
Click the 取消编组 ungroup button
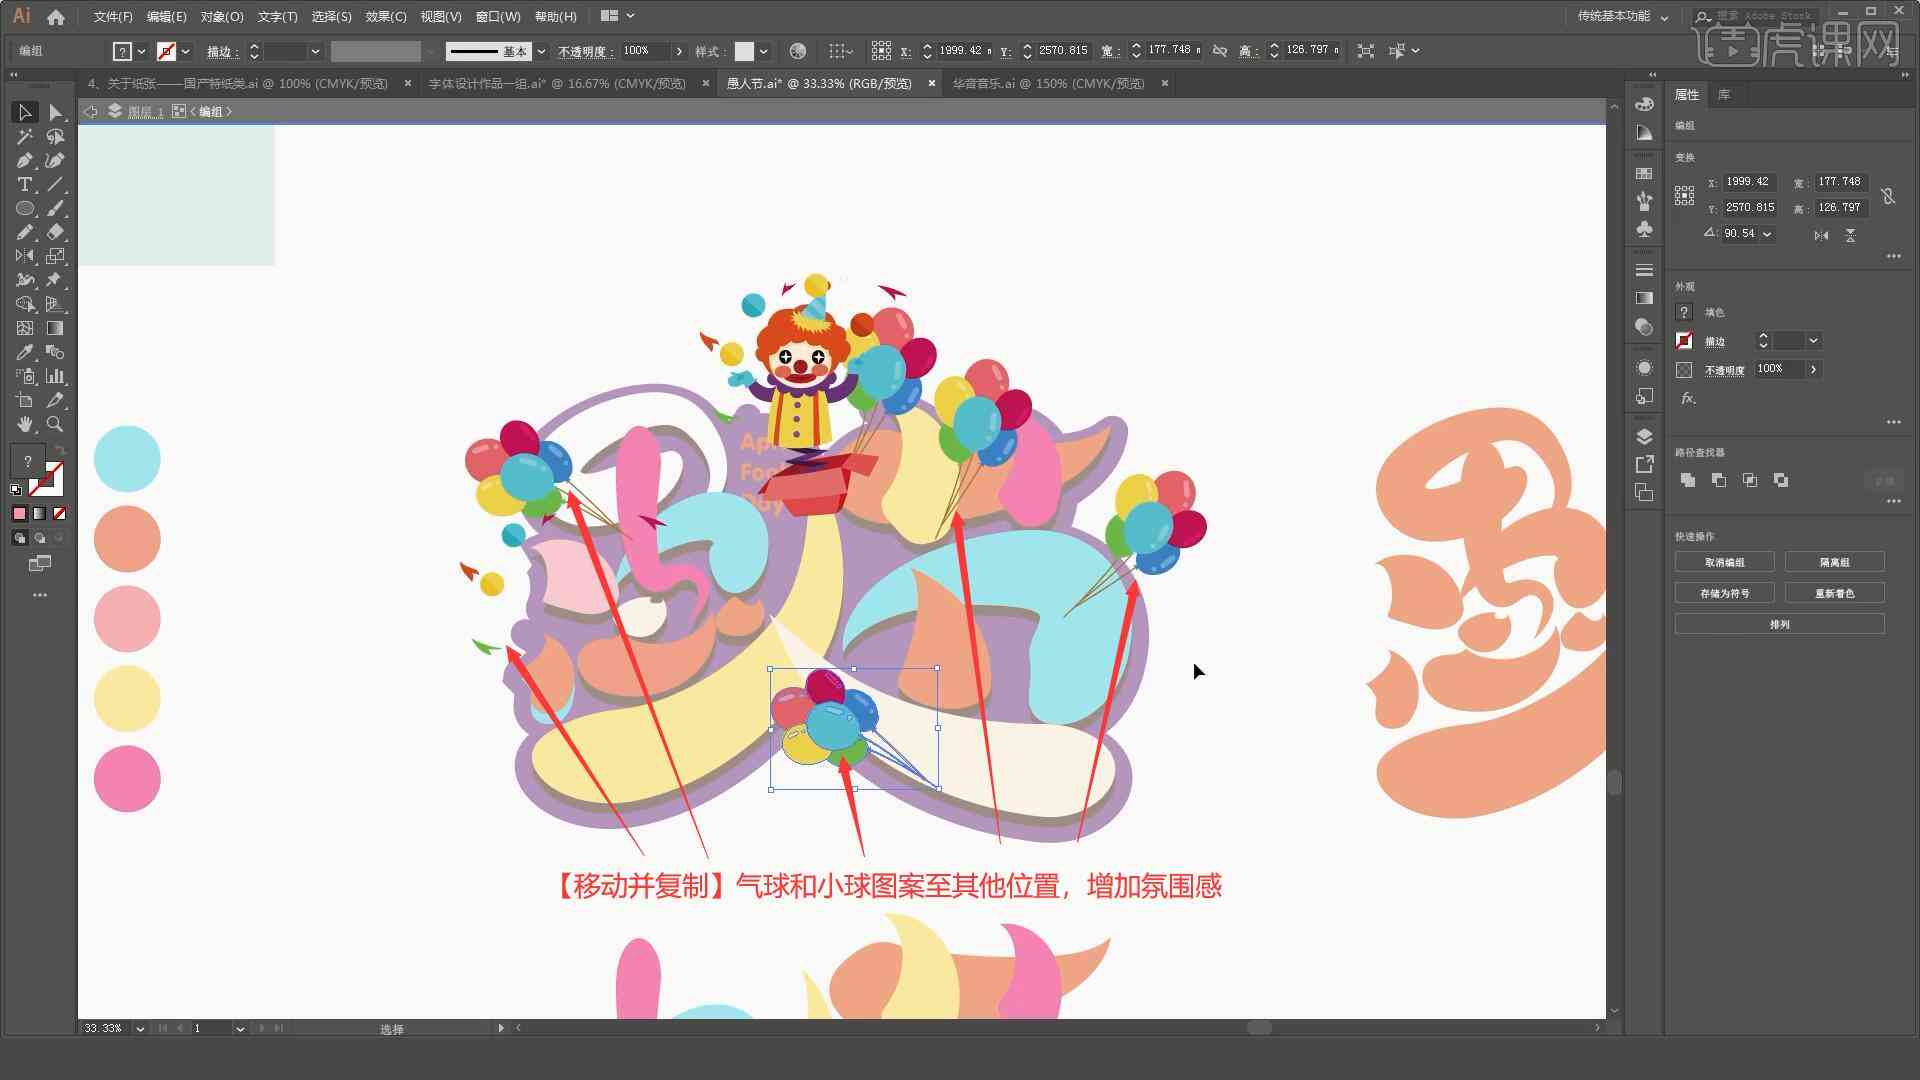[x=1725, y=562]
